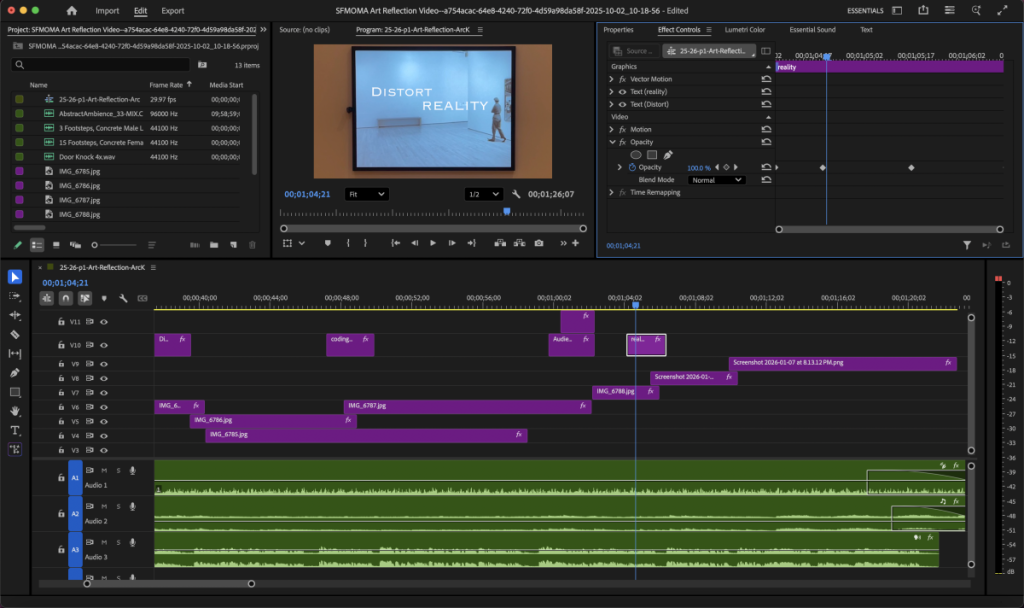Click project panel search field
This screenshot has height=608, width=1024.
101,65
